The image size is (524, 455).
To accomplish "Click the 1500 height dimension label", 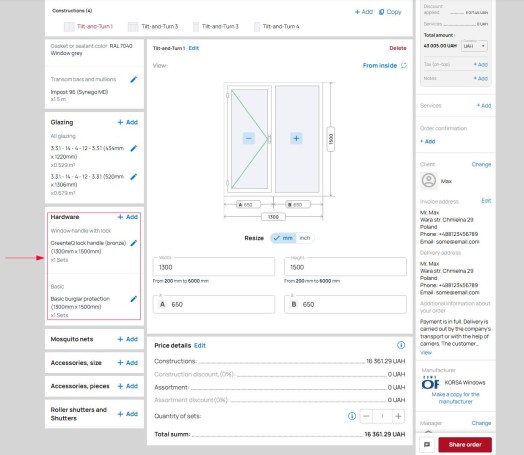I will click(x=331, y=139).
